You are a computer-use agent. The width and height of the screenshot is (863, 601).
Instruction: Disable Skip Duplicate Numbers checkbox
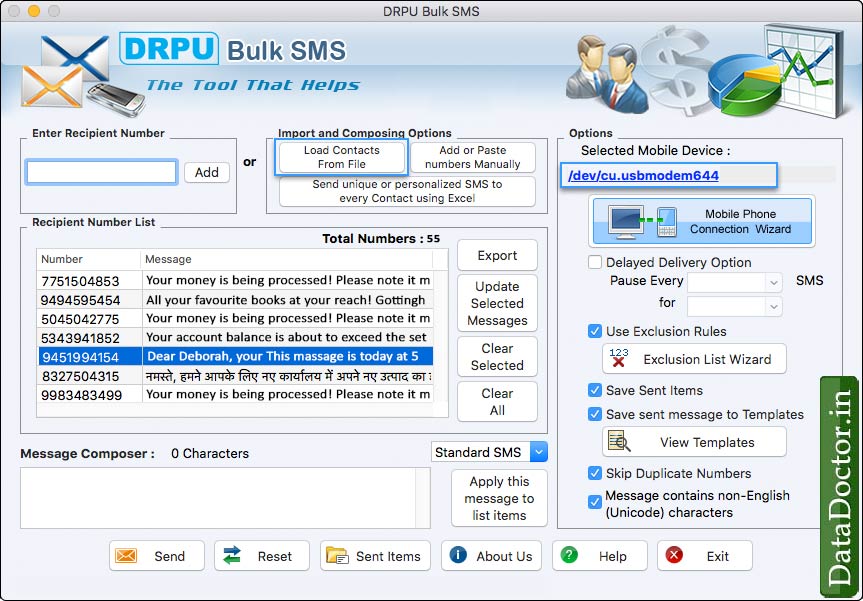click(594, 473)
